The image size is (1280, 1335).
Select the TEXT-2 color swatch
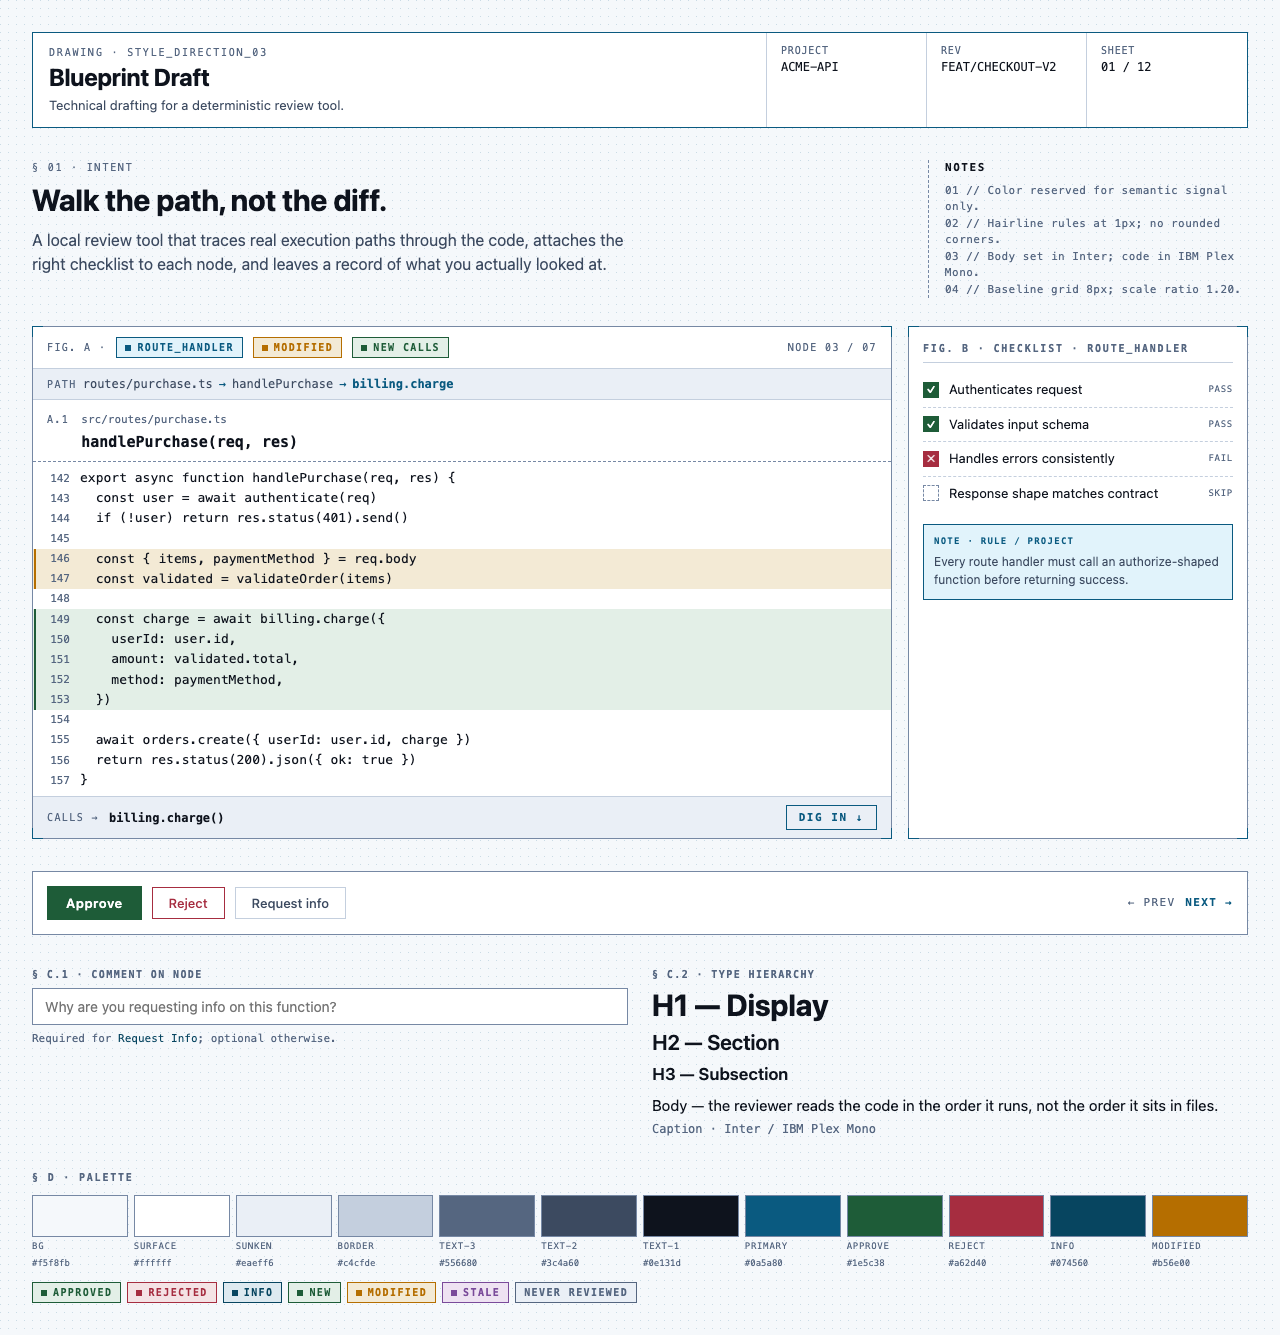(589, 1216)
